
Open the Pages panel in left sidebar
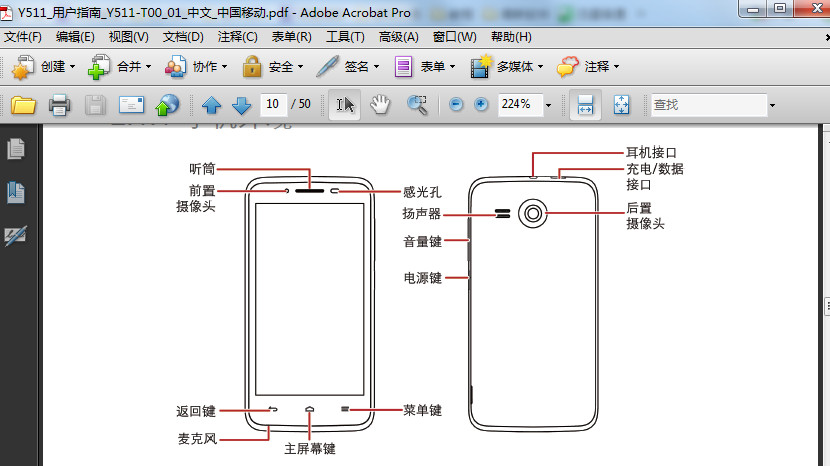16,149
